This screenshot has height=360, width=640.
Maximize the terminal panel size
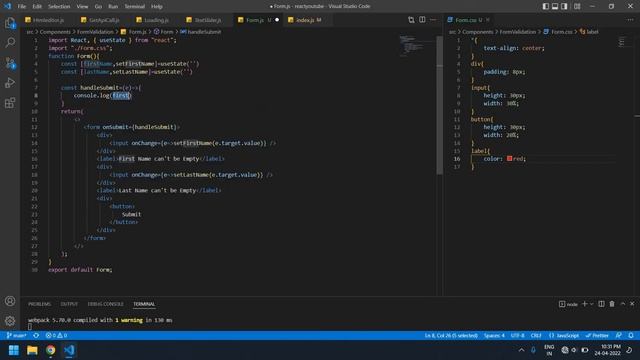click(622, 304)
